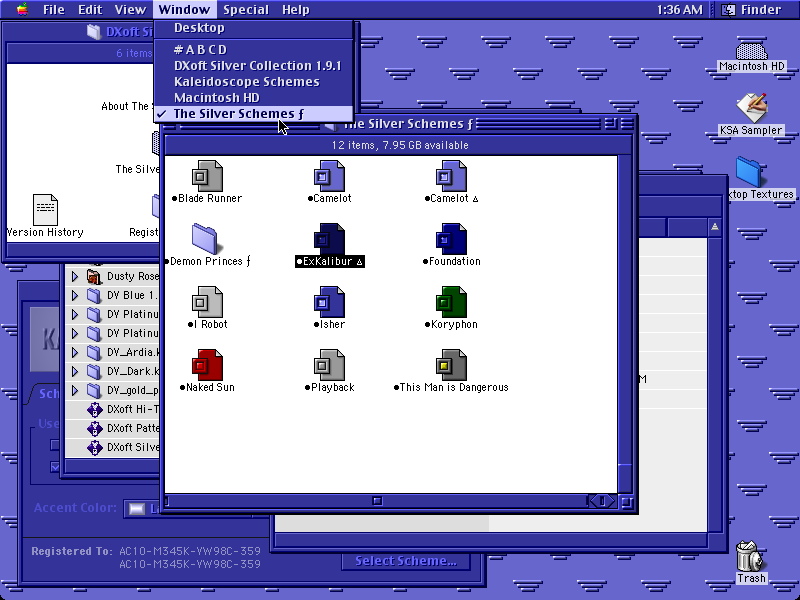Image resolution: width=800 pixels, height=600 pixels.
Task: Select the Foundation scheme file
Action: (452, 239)
